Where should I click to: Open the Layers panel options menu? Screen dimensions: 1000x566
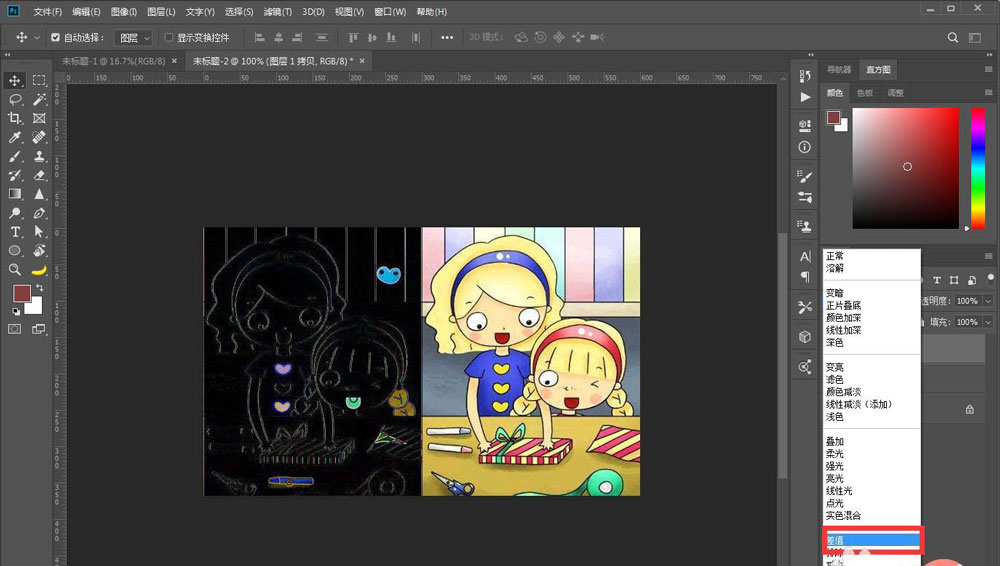tap(989, 256)
